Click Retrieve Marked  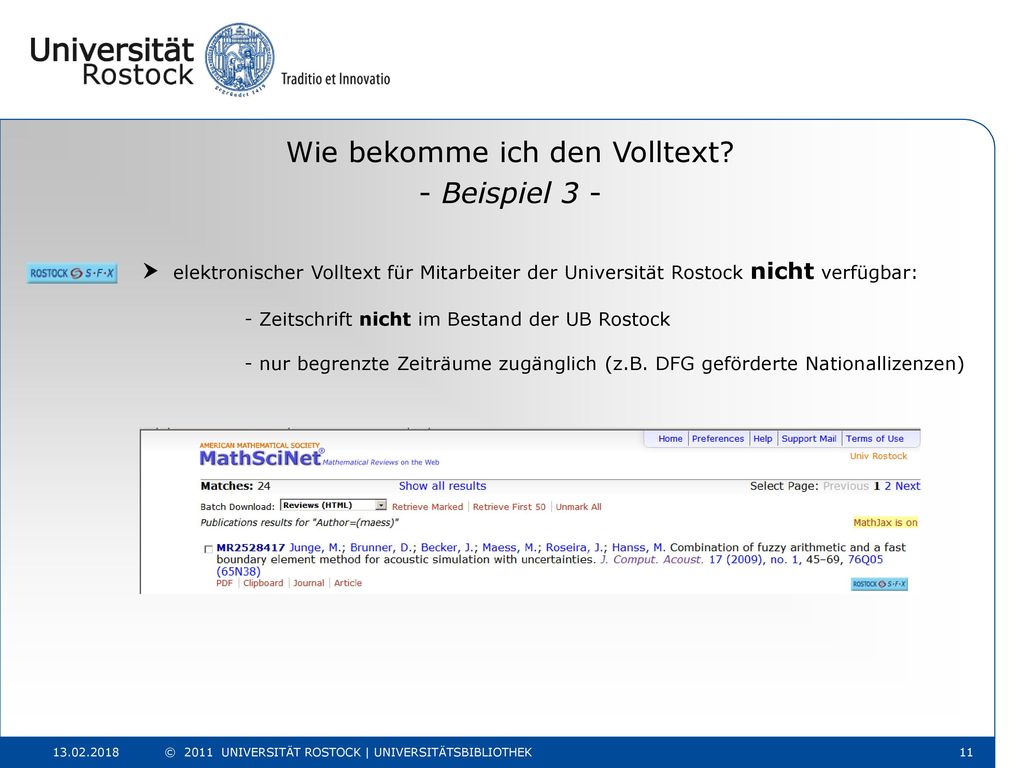(427, 507)
